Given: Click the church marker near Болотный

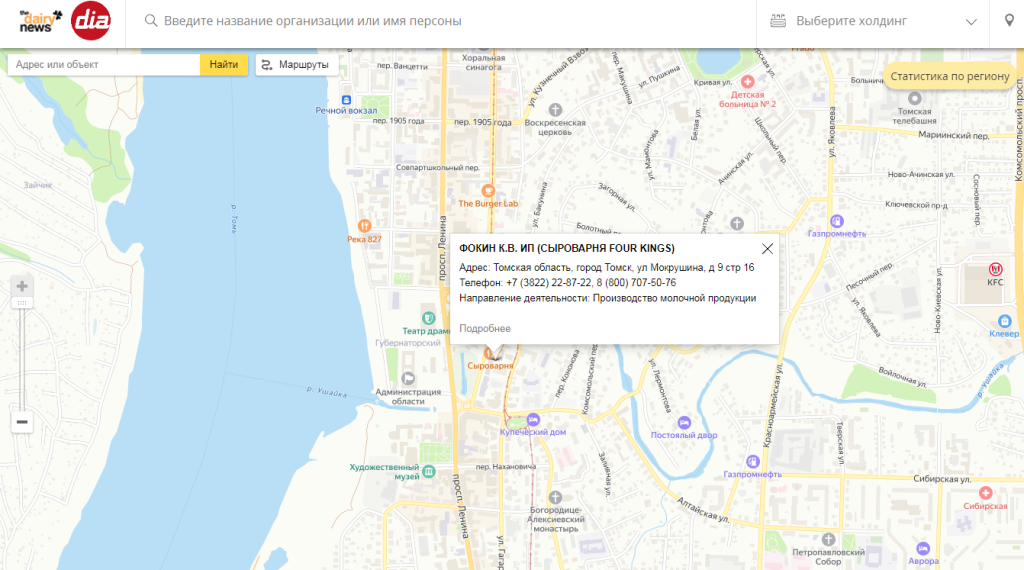Looking at the screenshot, I should [x=737, y=224].
